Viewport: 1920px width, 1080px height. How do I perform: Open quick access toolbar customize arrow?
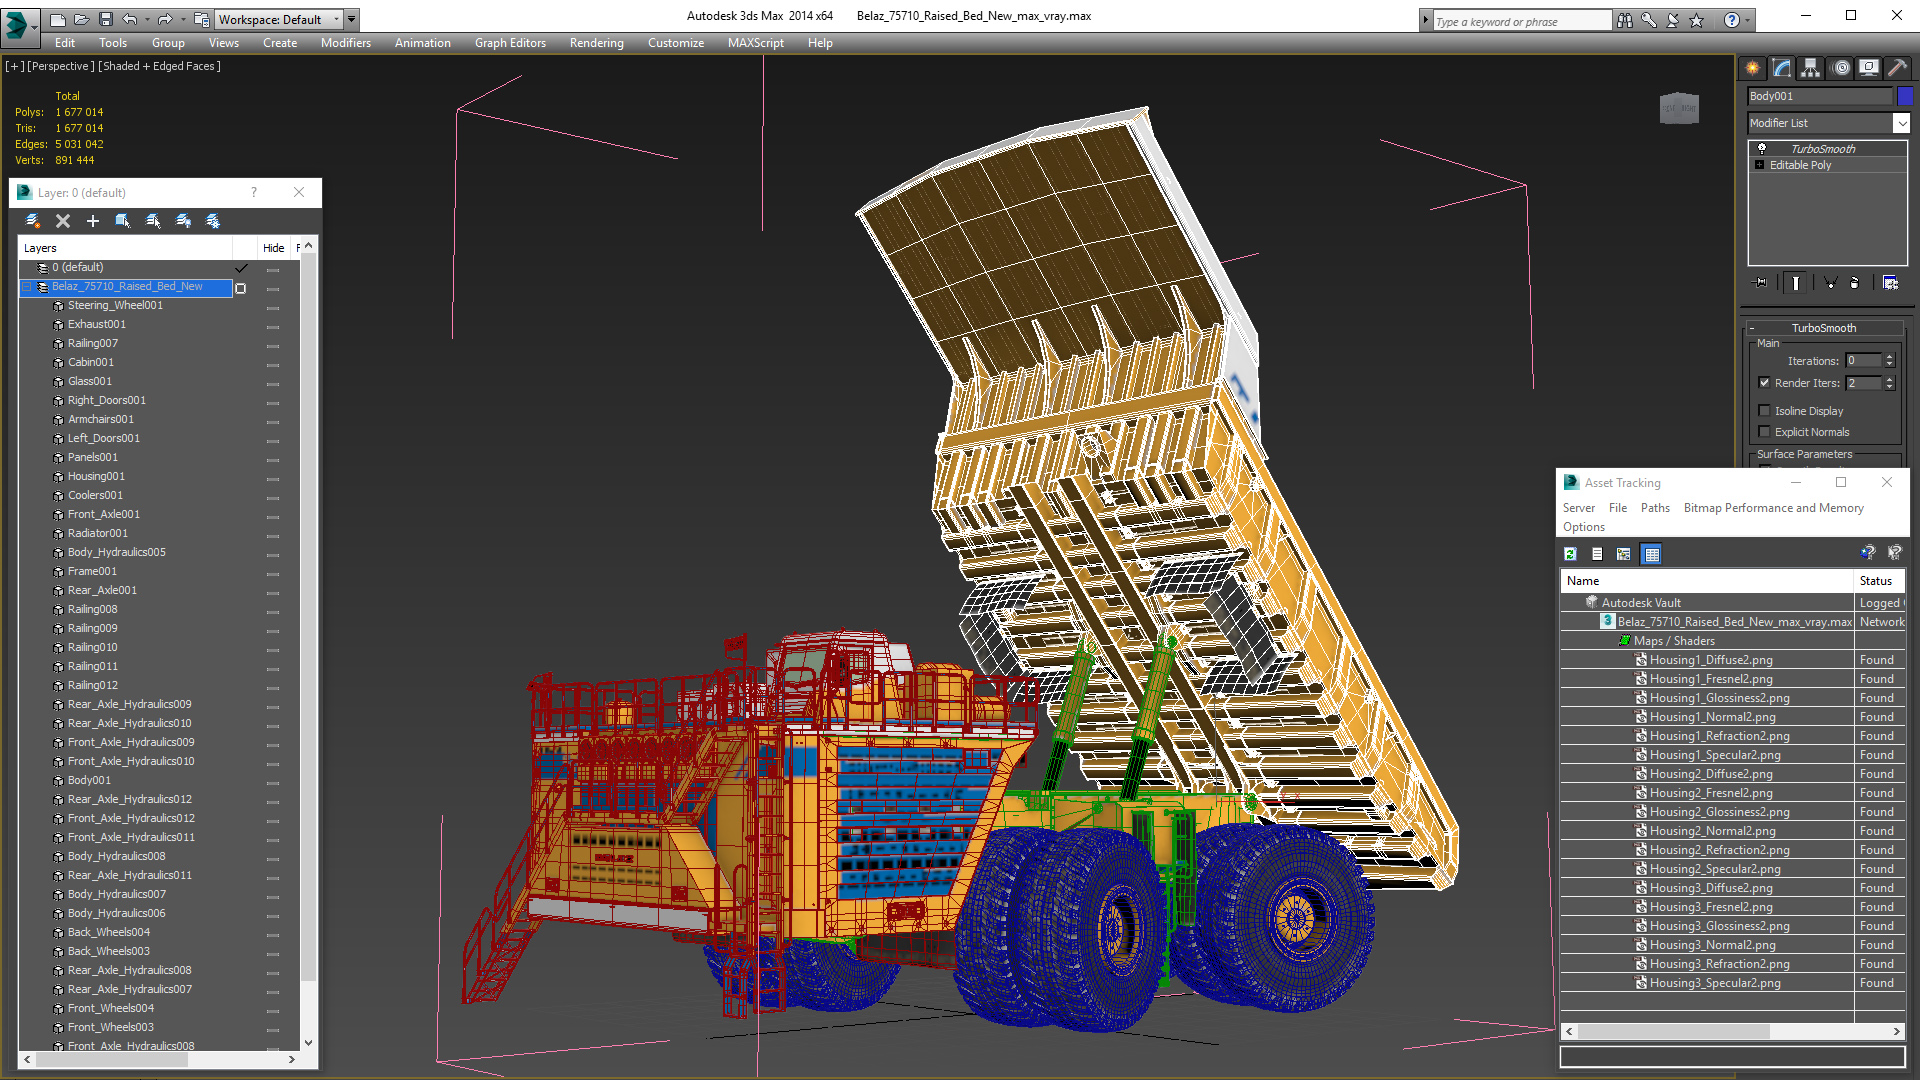[x=351, y=19]
